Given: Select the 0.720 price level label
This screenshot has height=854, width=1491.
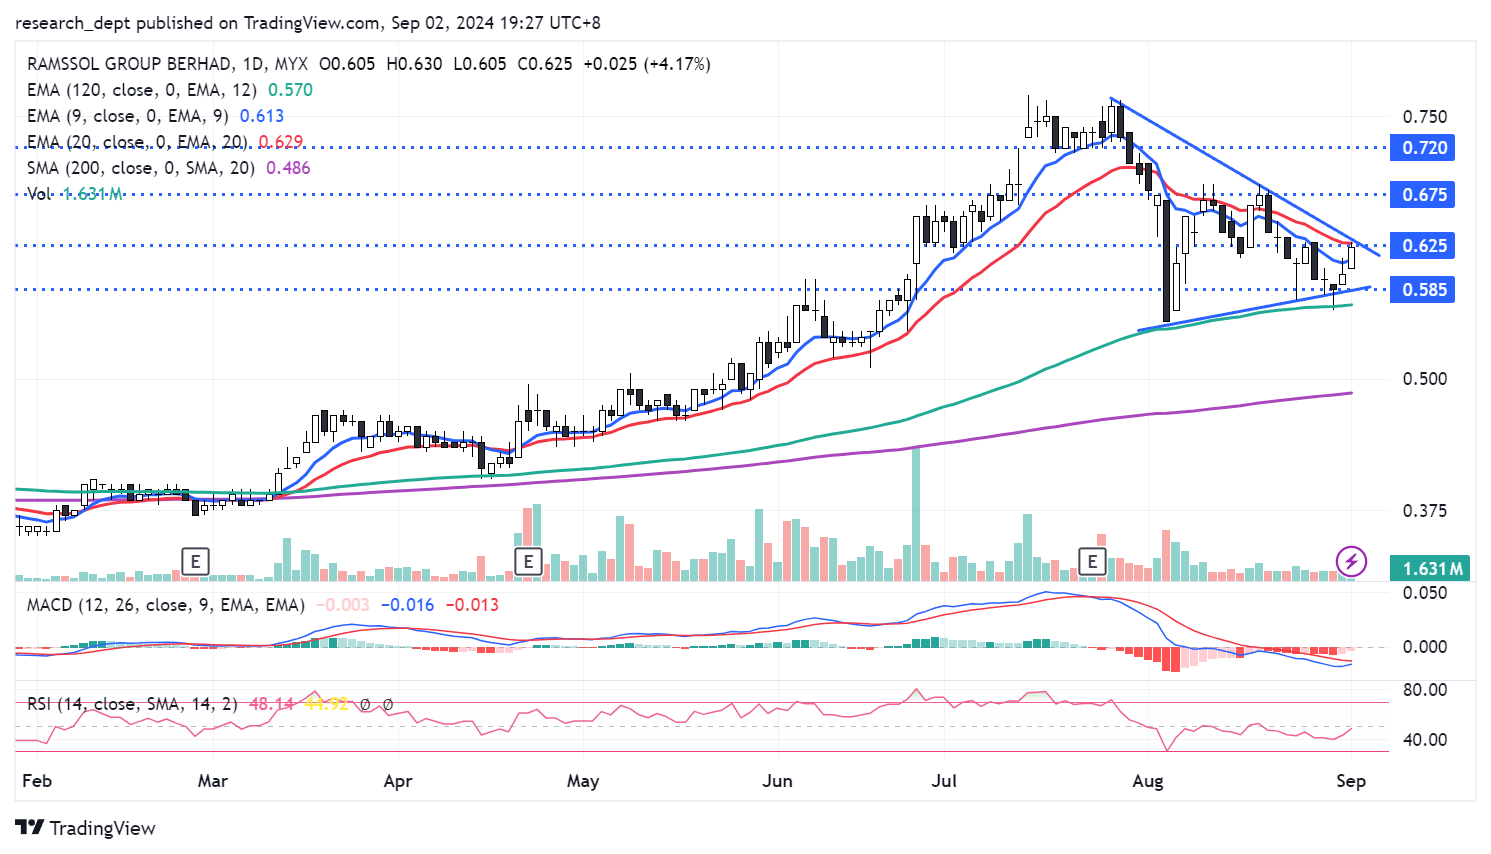Looking at the screenshot, I should pyautogui.click(x=1424, y=148).
